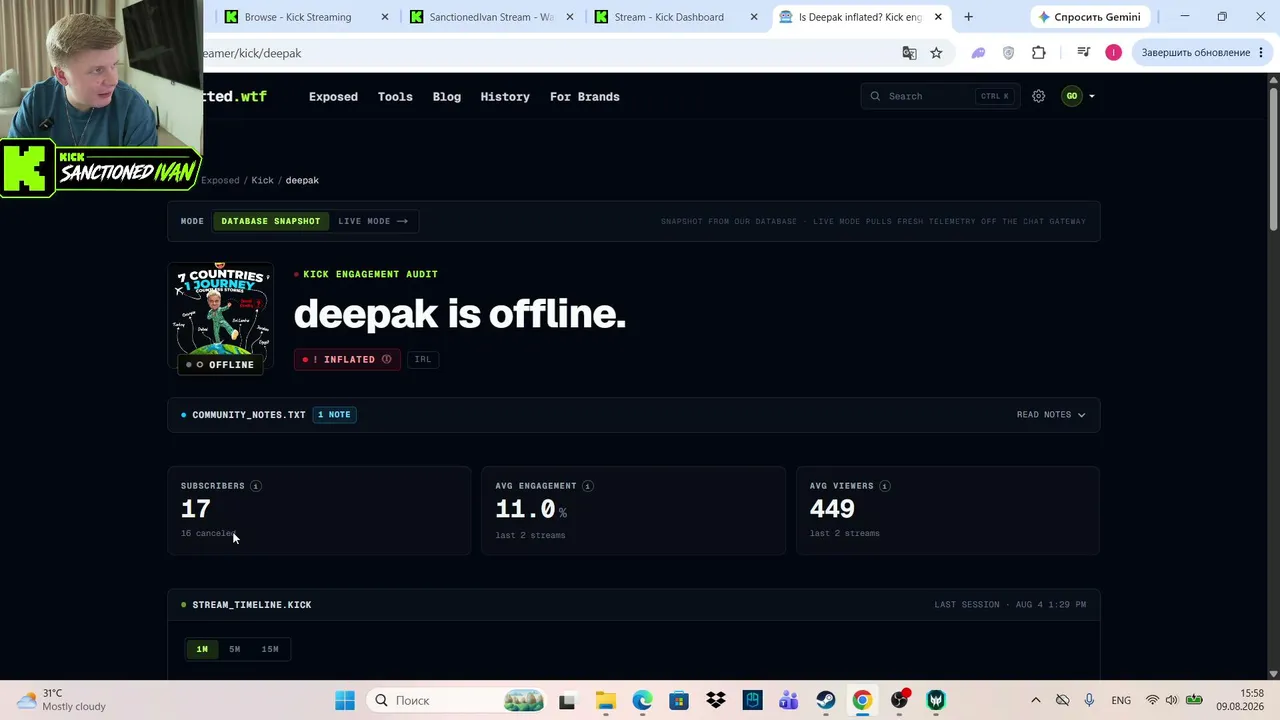Open Google Chrome from the taskbar
This screenshot has width=1280, height=720.
click(862, 700)
